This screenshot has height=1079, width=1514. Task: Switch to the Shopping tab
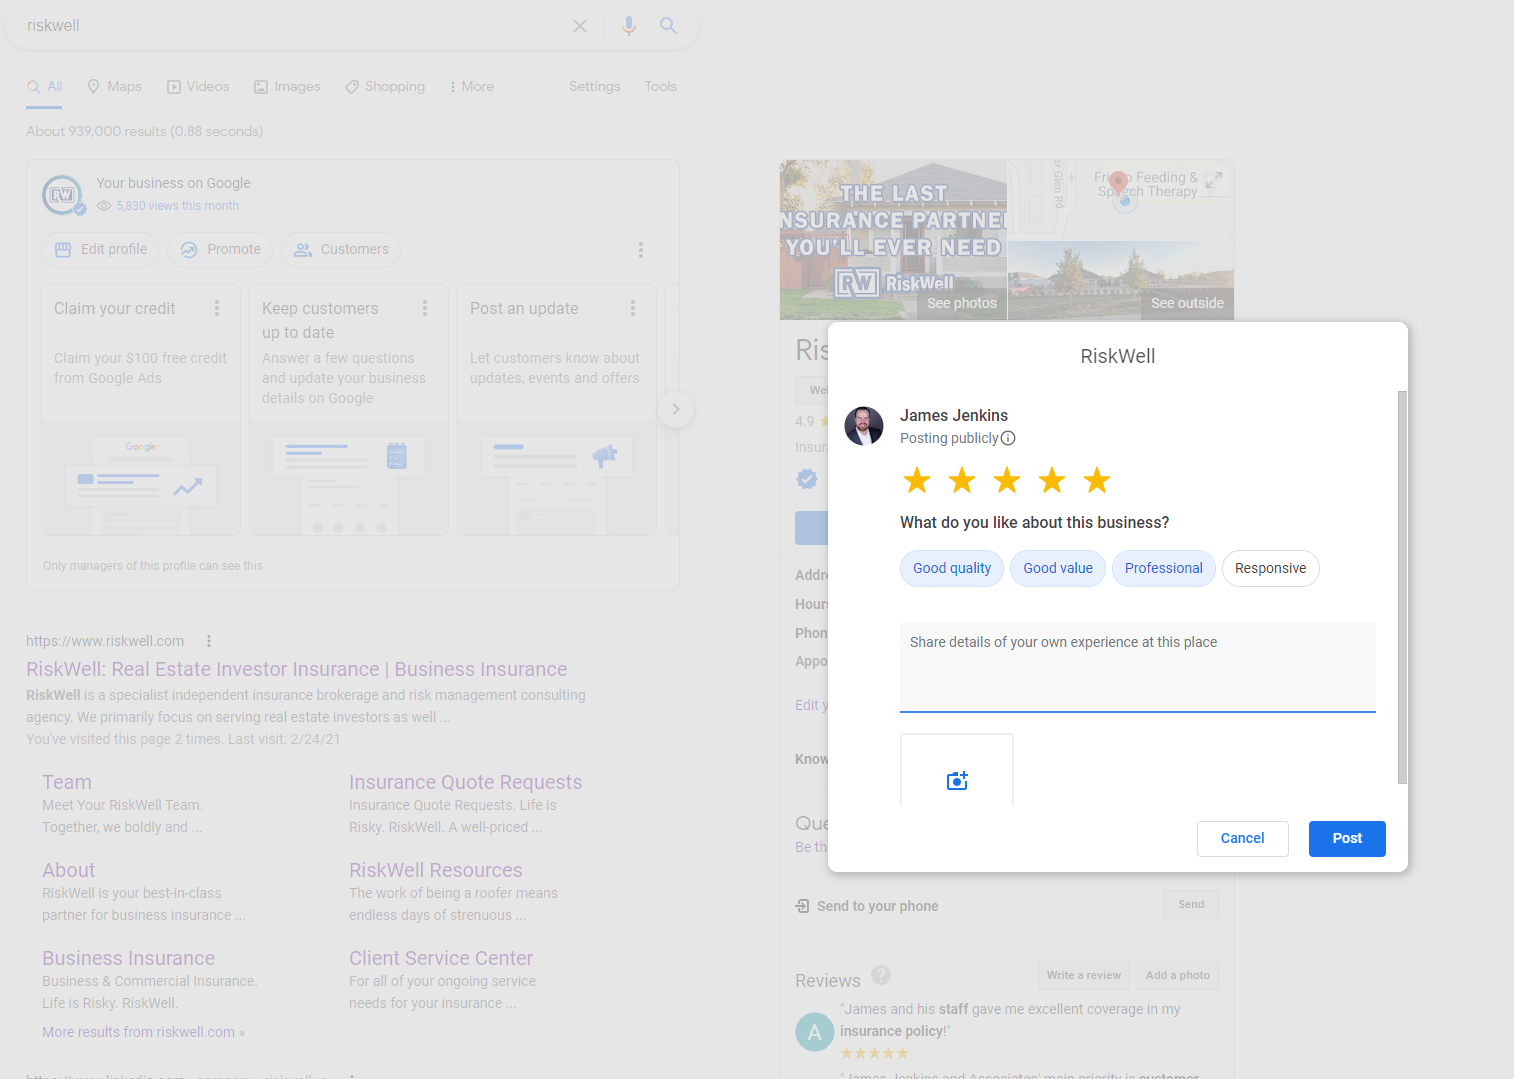point(385,87)
